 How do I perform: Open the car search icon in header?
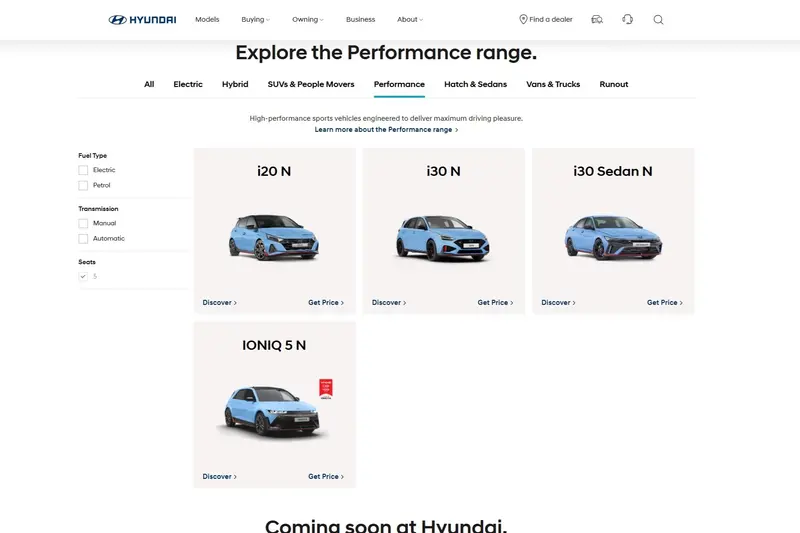coord(597,19)
